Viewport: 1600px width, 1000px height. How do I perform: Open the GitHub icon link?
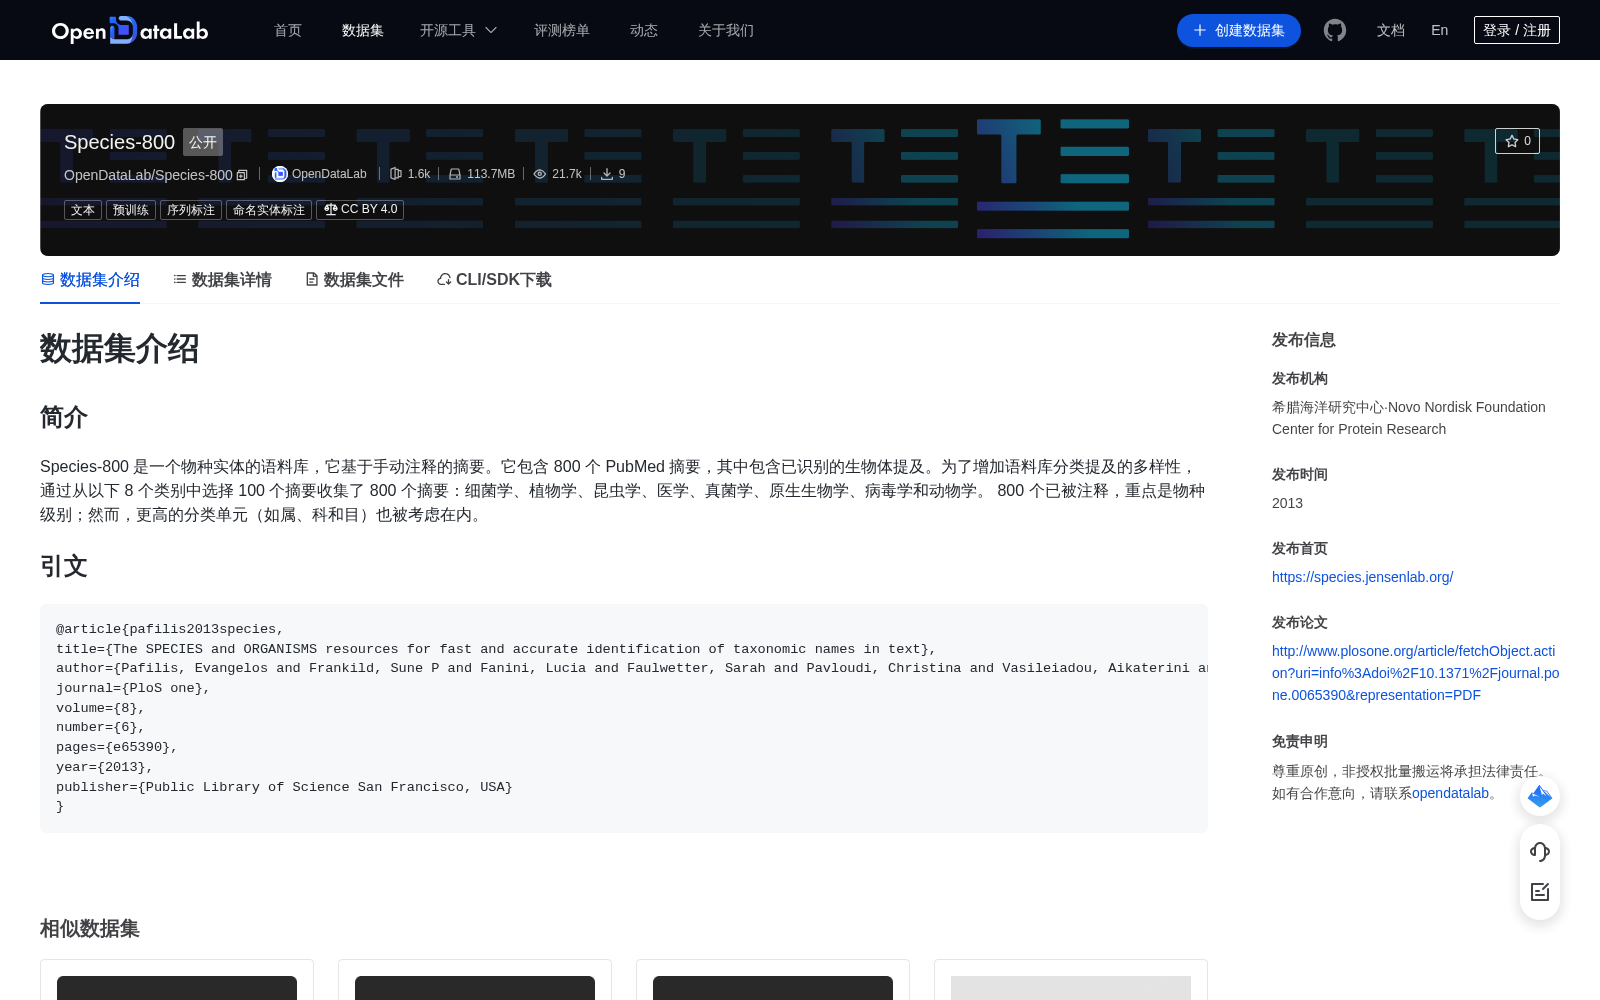click(x=1335, y=30)
